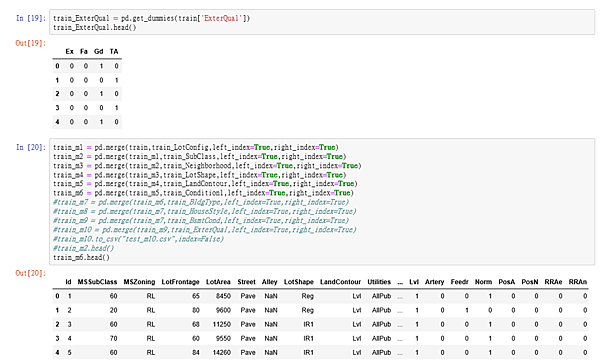Click the ellipsis truncated columns header
Image resolution: width=600 pixels, height=364 pixels.
(400, 282)
